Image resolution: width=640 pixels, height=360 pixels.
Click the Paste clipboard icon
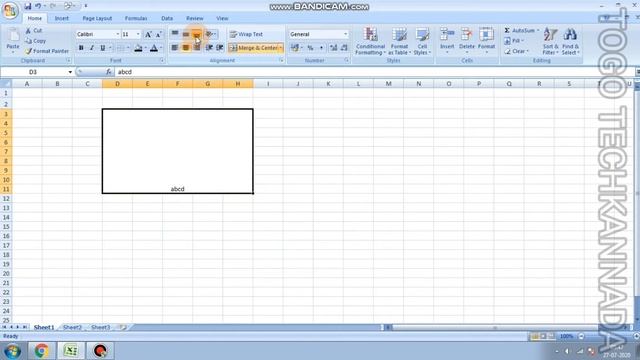coord(13,35)
